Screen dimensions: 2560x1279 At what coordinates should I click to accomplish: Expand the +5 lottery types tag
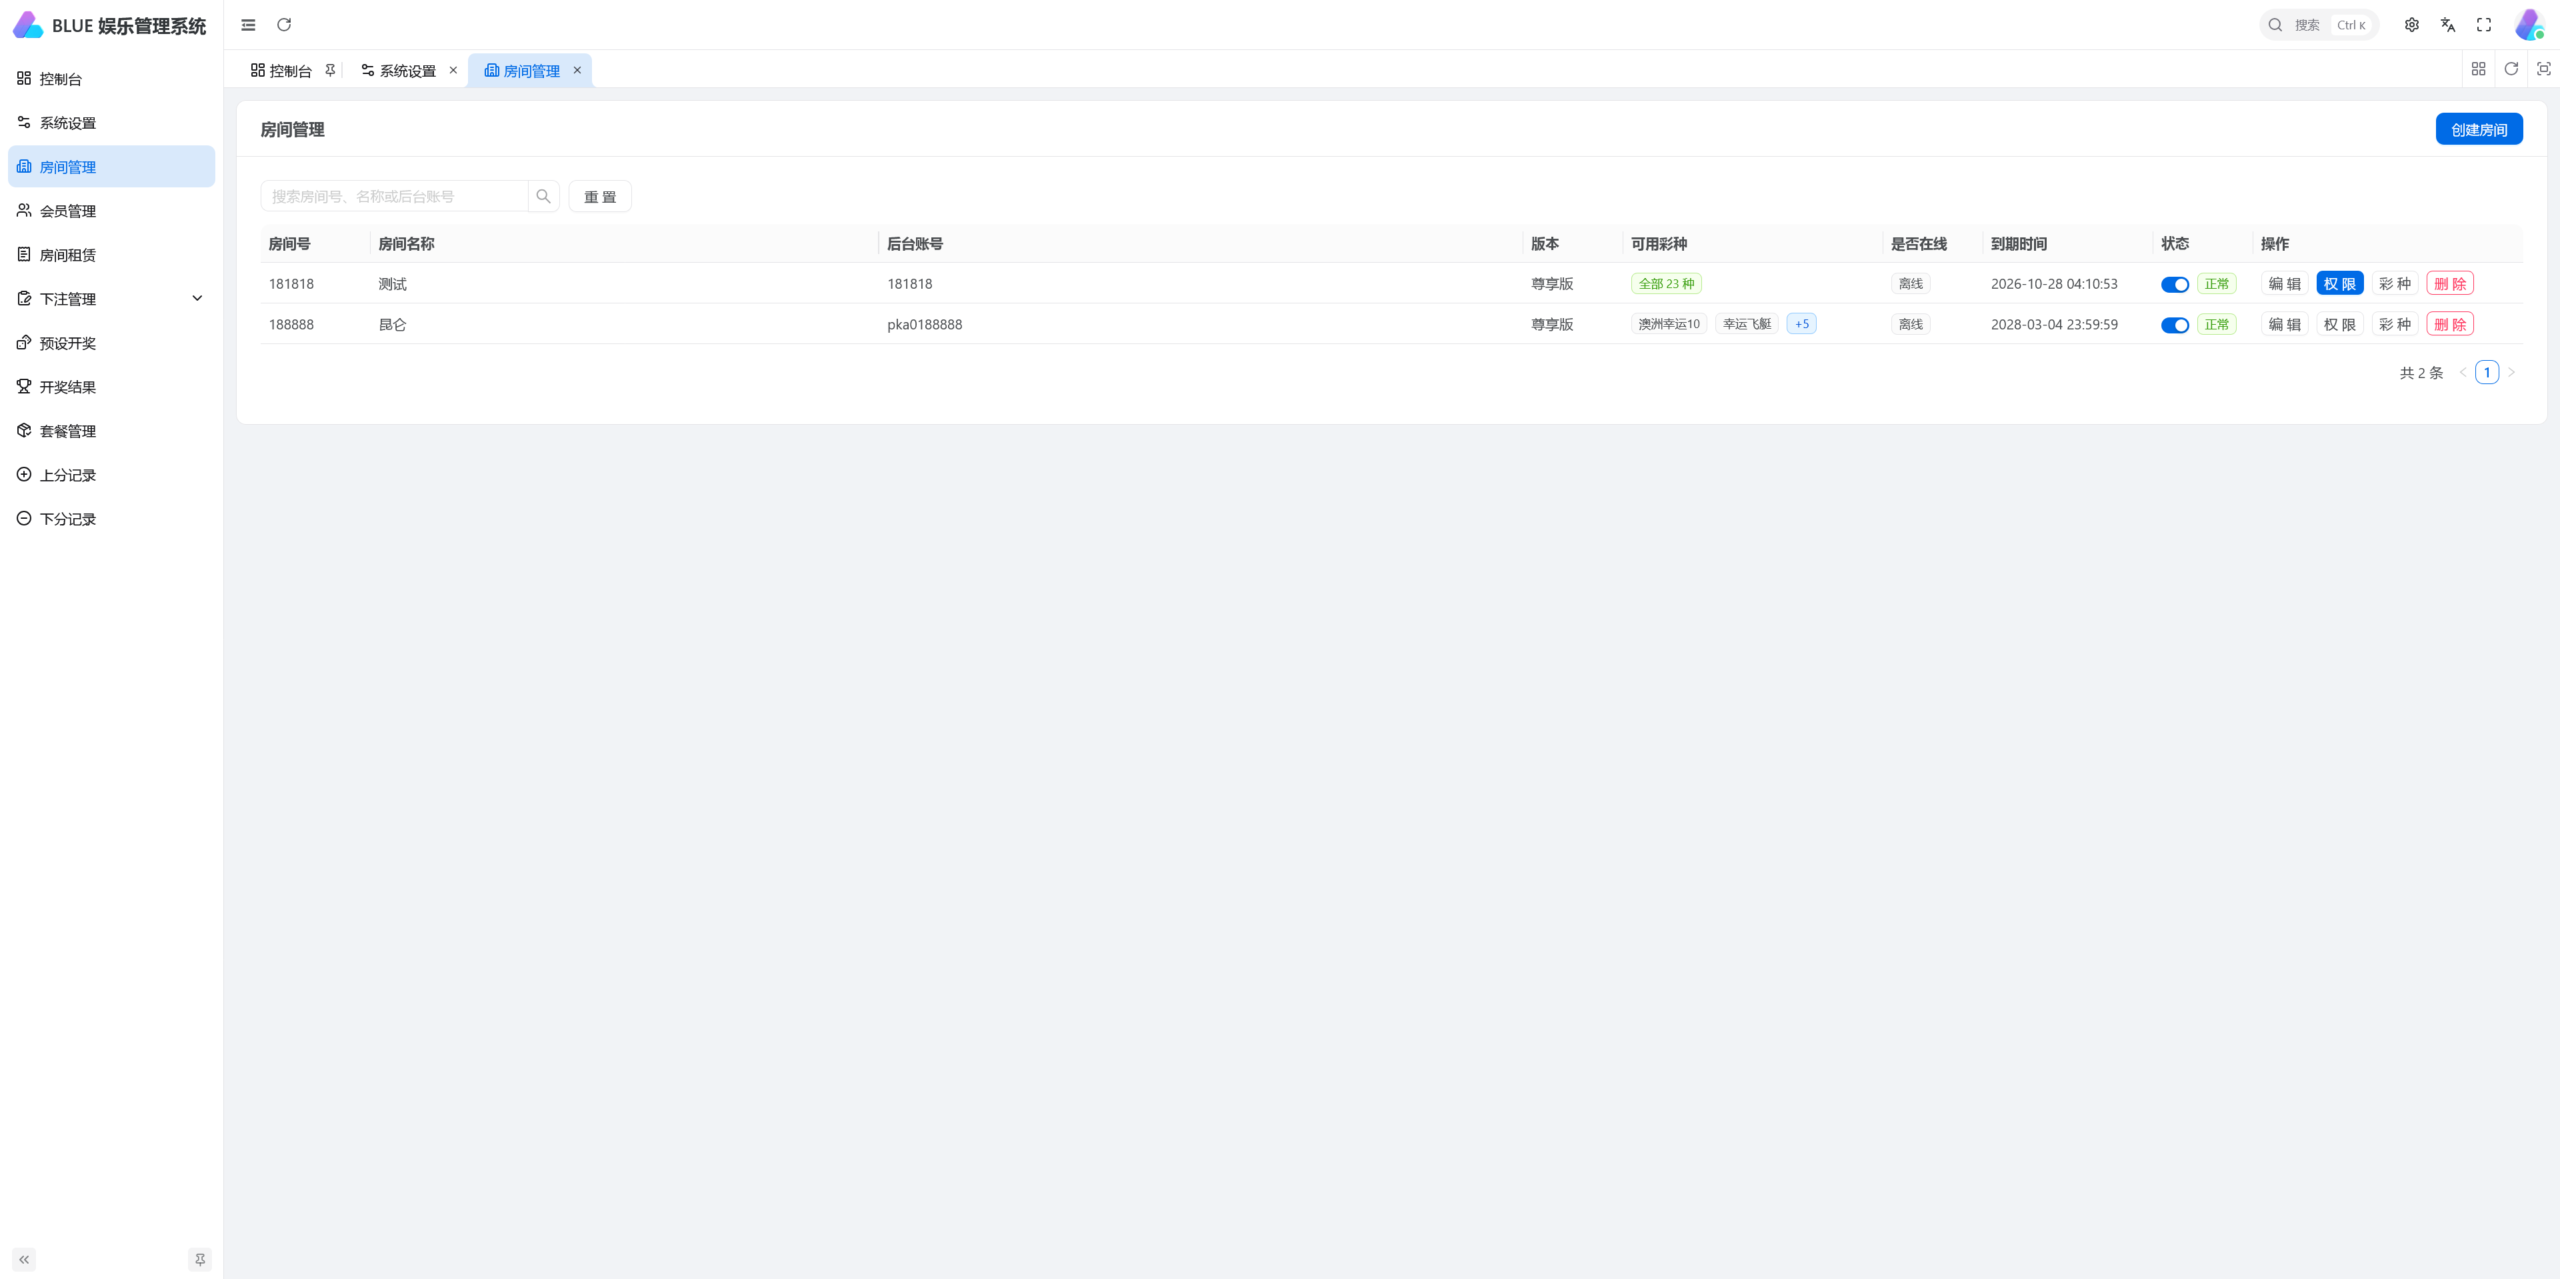coord(1801,324)
